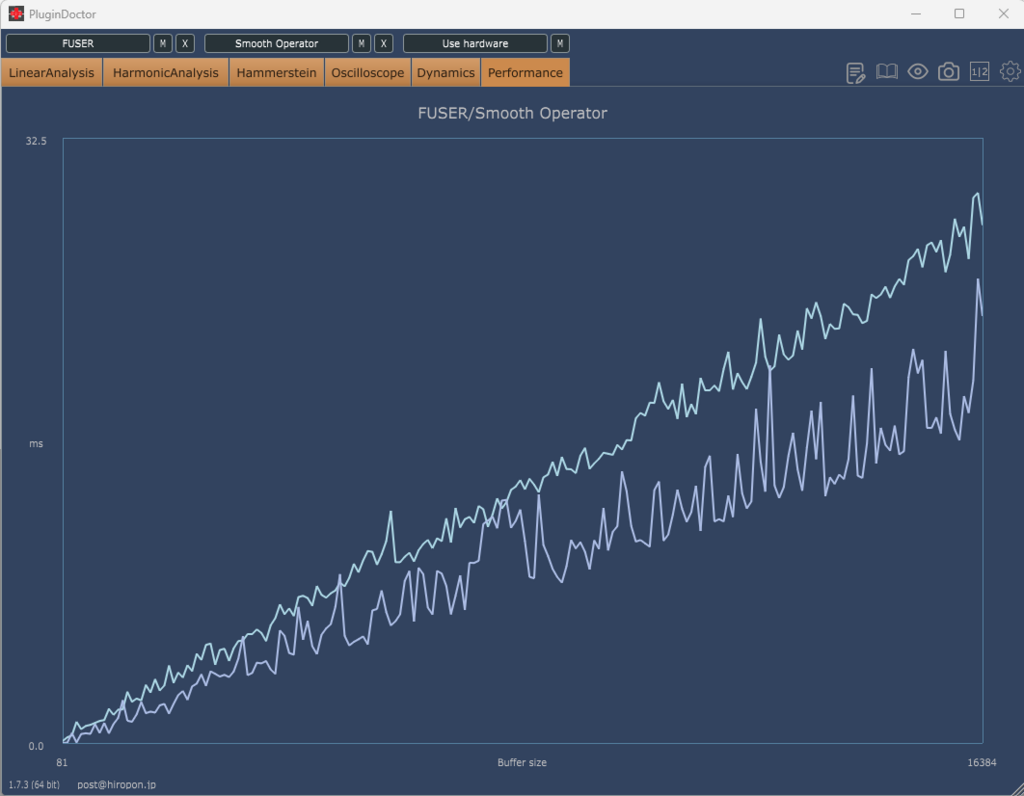Viewport: 1024px width, 796px height.
Task: Switch to LinearAnalysis tab
Action: coord(52,72)
